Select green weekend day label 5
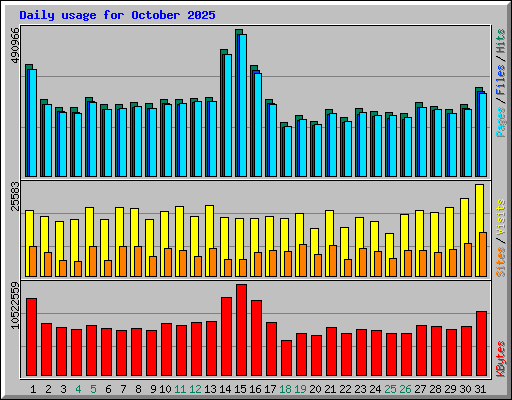The width and height of the screenshot is (512, 400). 93,389
